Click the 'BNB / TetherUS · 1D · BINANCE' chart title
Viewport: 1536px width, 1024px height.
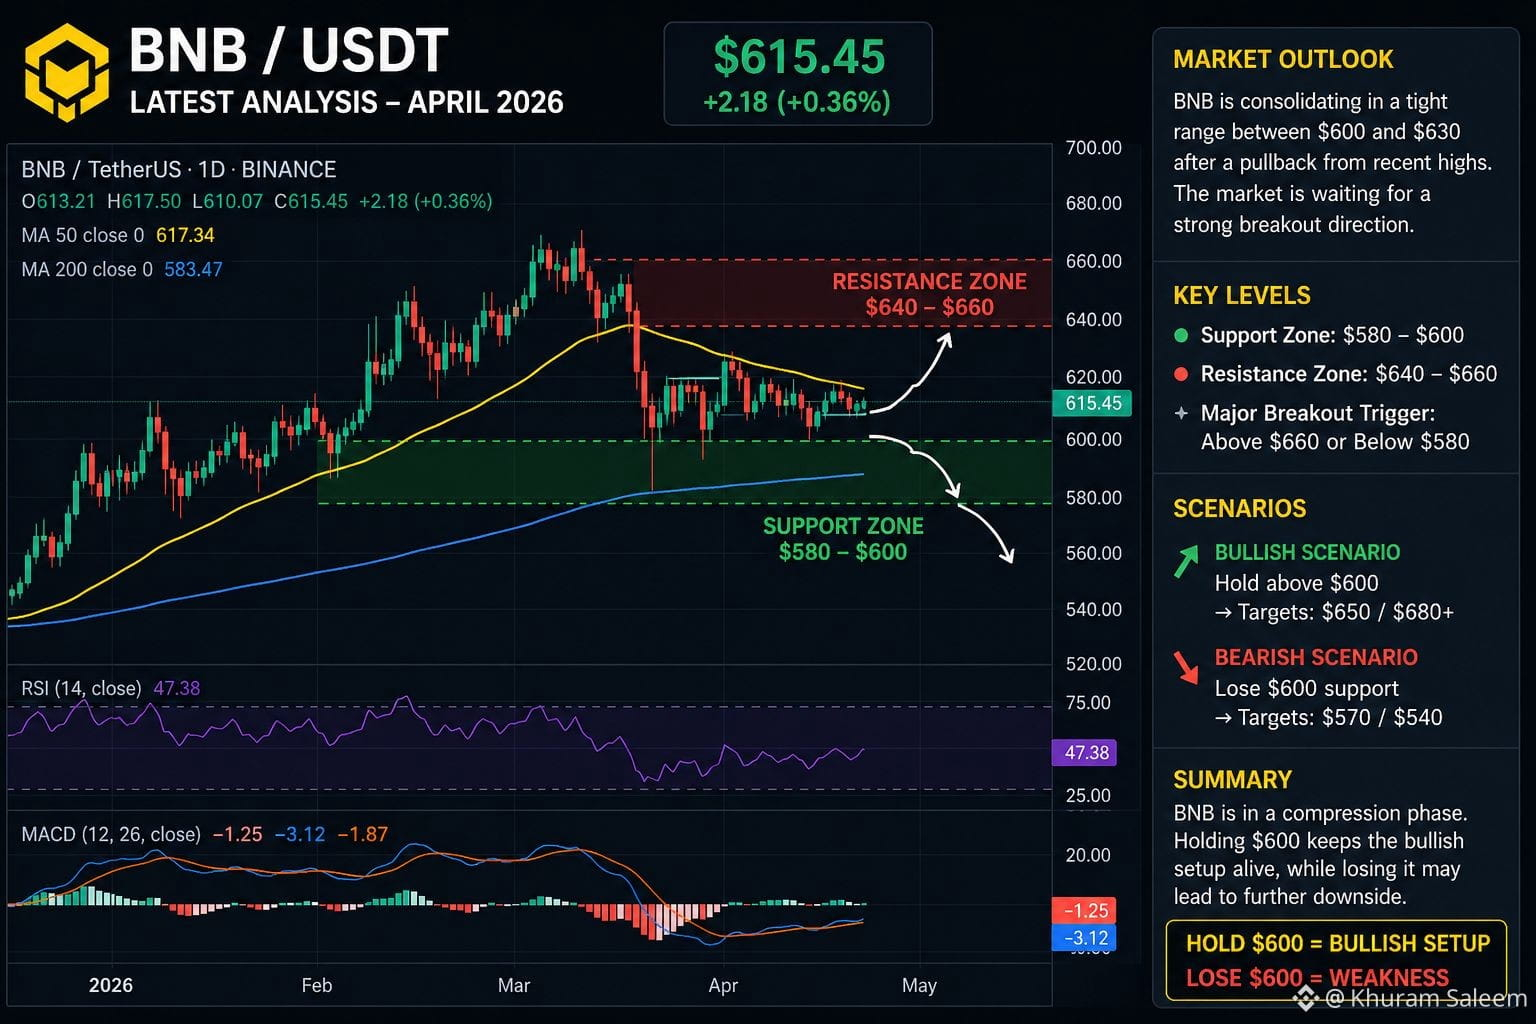click(x=179, y=169)
